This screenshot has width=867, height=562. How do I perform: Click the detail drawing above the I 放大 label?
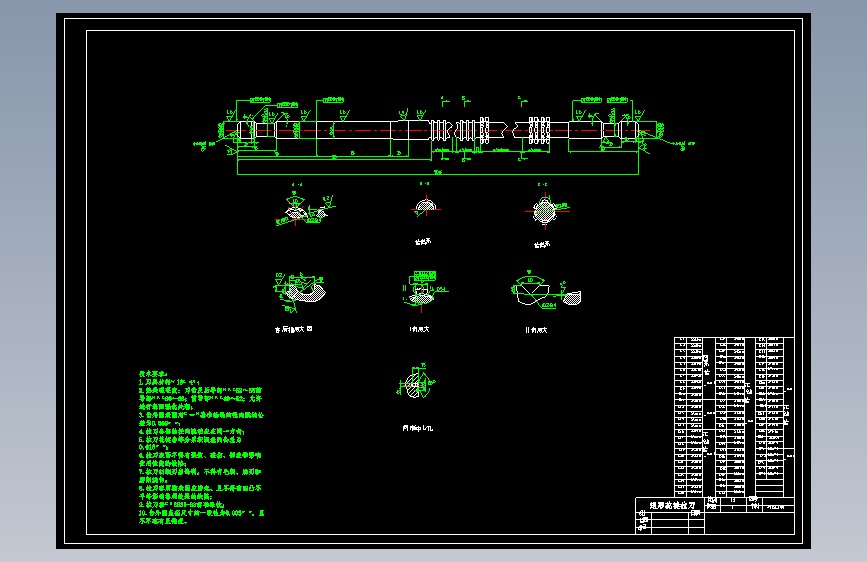pyautogui.click(x=424, y=292)
